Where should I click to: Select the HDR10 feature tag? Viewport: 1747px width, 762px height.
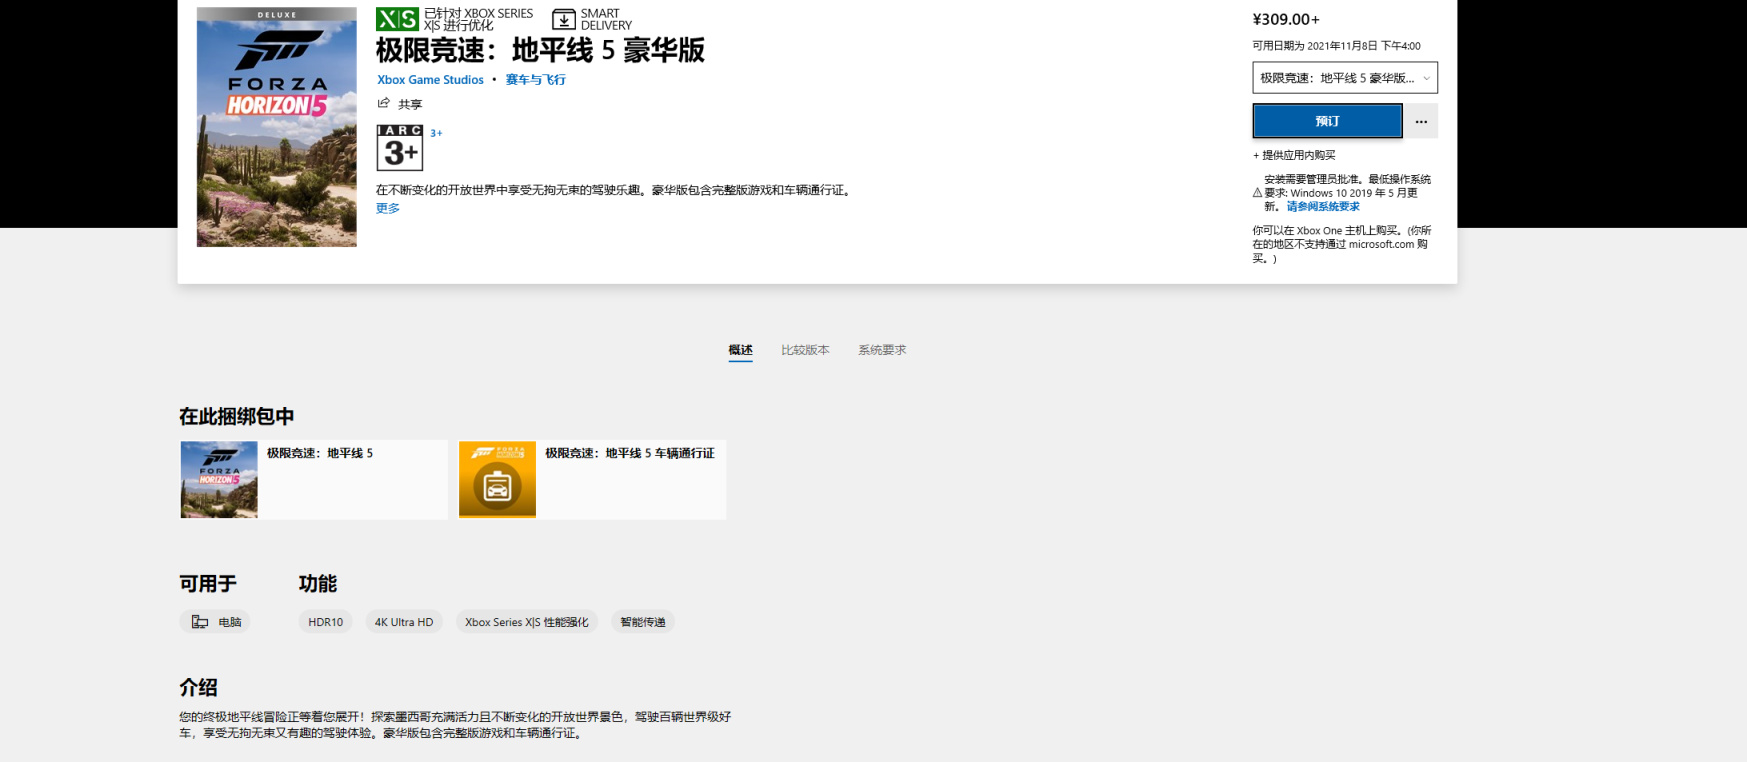pos(325,622)
